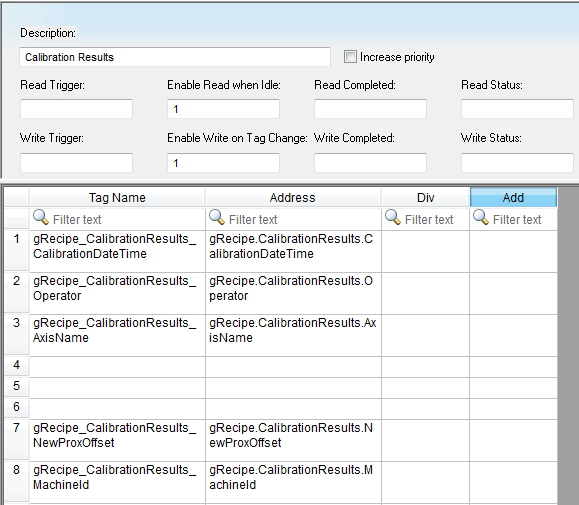
Task: Select row header number 8
Action: (x=17, y=482)
